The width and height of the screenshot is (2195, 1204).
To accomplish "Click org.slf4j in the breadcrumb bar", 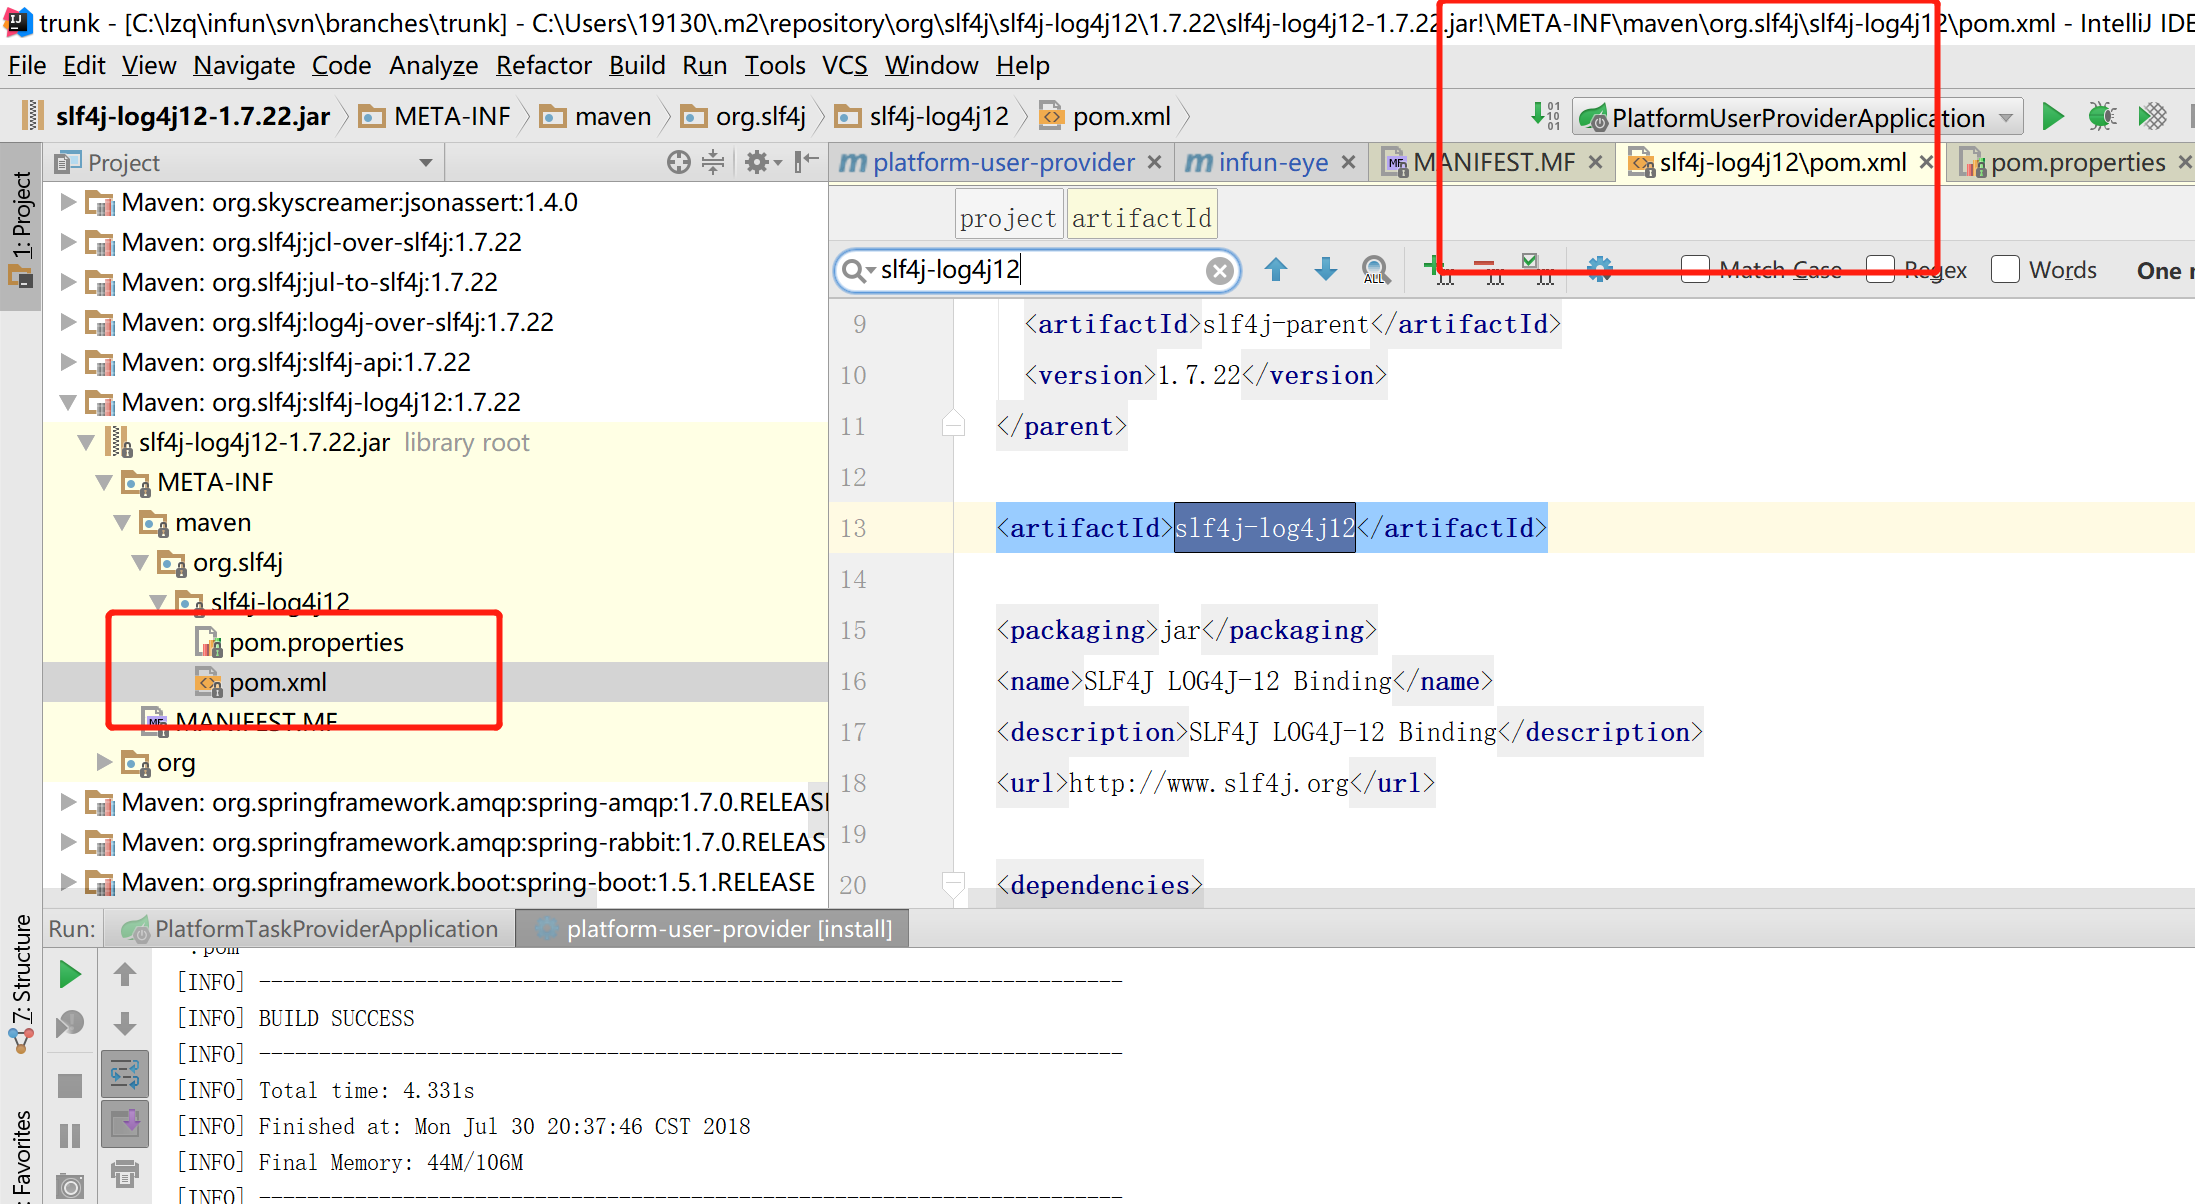I will pyautogui.click(x=743, y=117).
